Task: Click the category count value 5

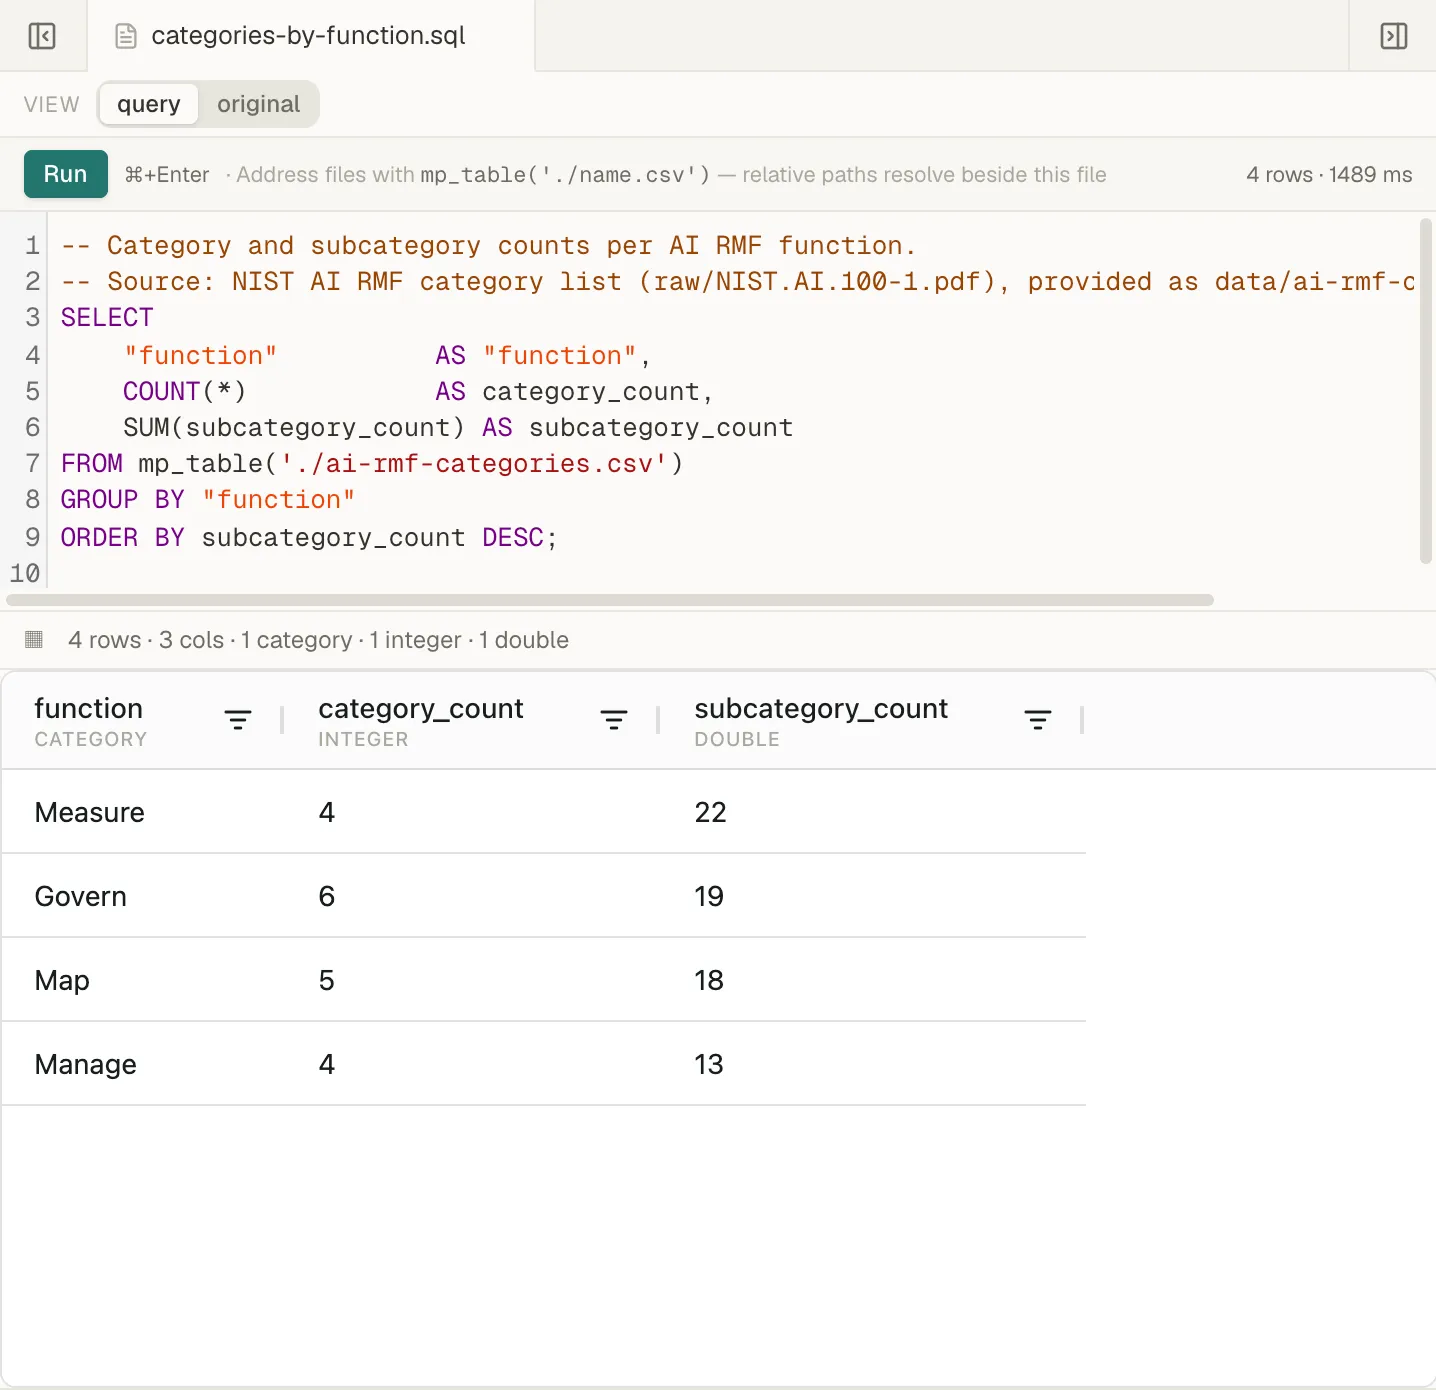Action: click(x=327, y=980)
